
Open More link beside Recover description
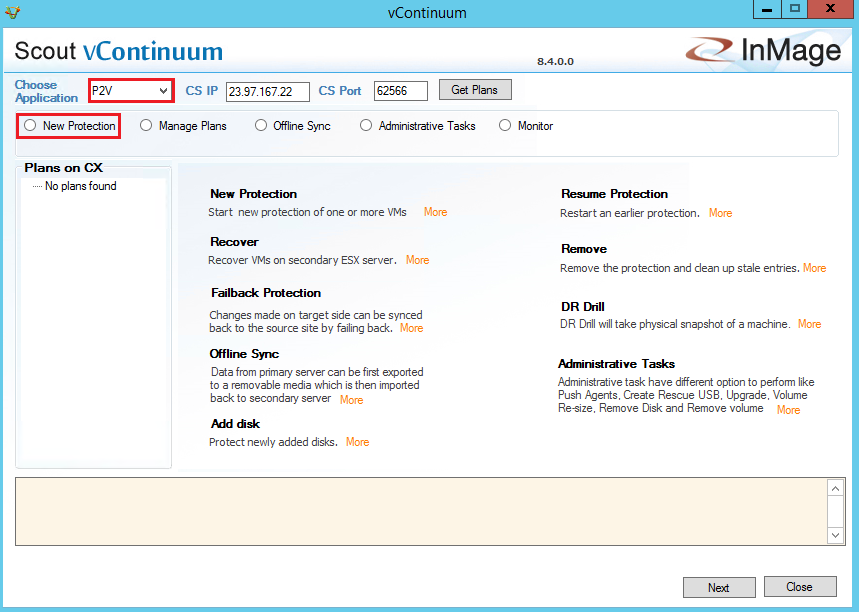417,260
